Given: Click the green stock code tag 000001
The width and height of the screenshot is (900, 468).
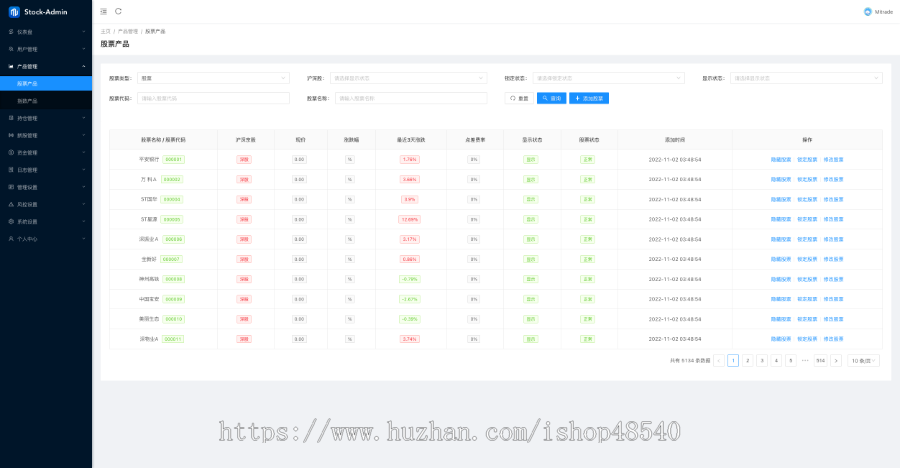Looking at the screenshot, I should pyautogui.click(x=173, y=160).
